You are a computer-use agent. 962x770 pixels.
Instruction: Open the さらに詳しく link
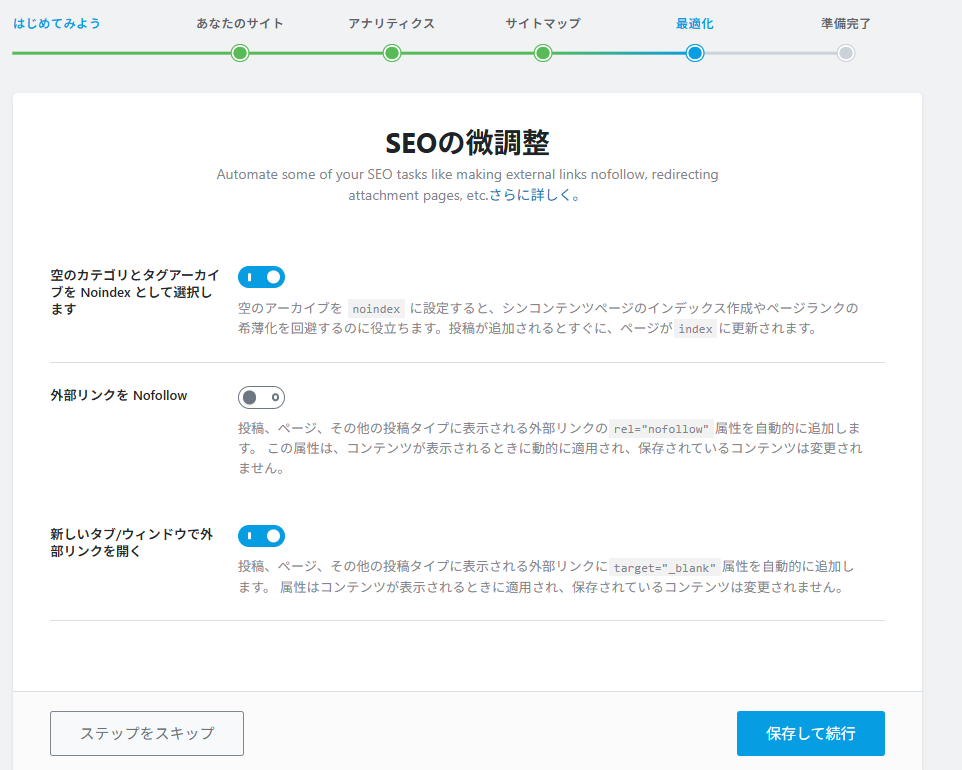click(534, 196)
